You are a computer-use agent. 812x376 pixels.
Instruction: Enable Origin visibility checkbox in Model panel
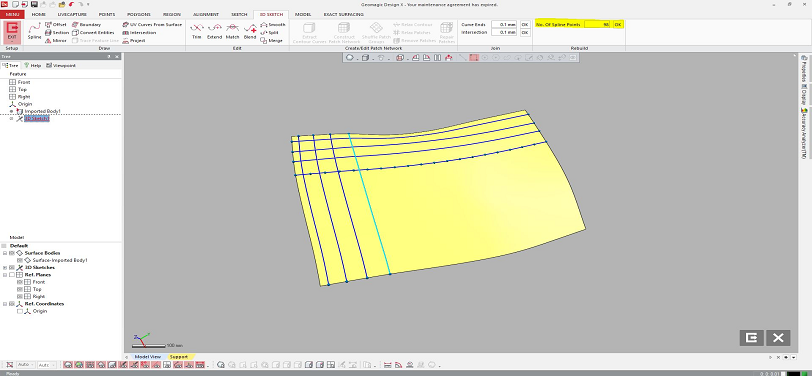(20, 311)
